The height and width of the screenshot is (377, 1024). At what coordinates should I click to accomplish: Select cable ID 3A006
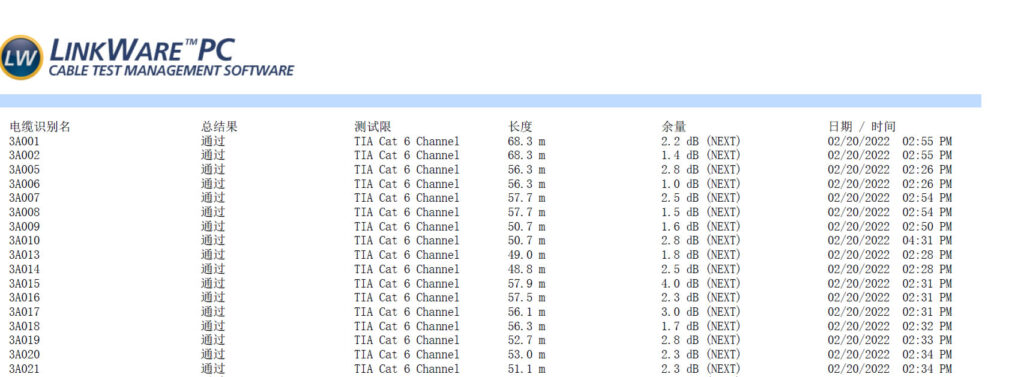[24, 184]
